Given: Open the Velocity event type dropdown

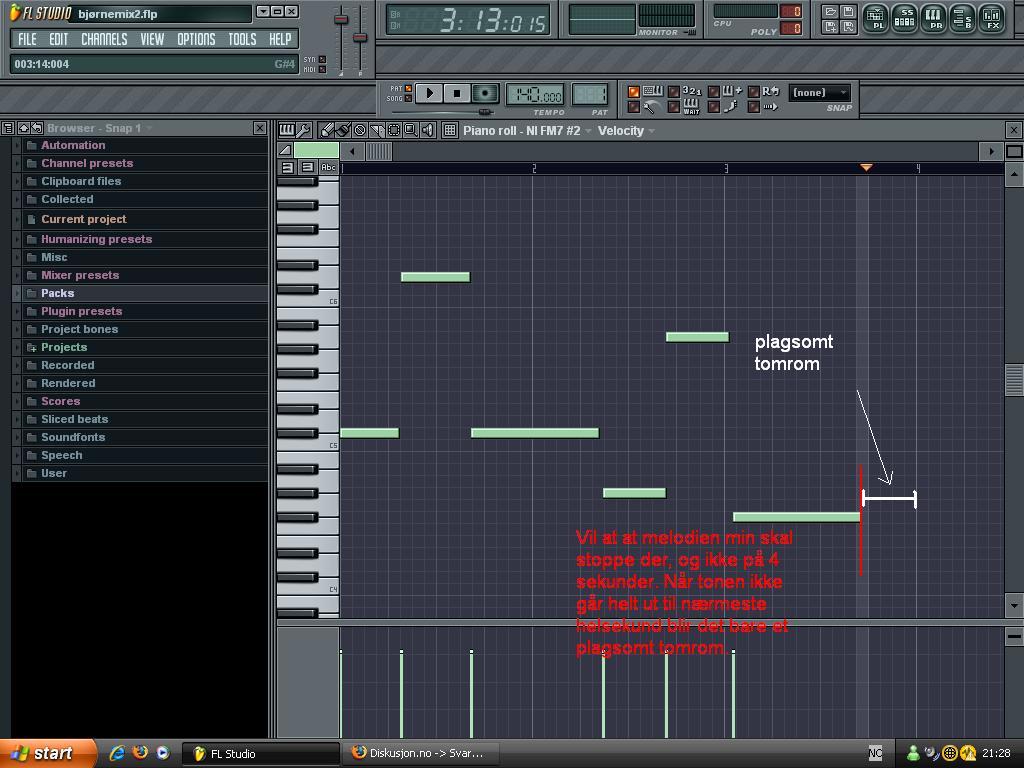Looking at the screenshot, I should tap(626, 131).
